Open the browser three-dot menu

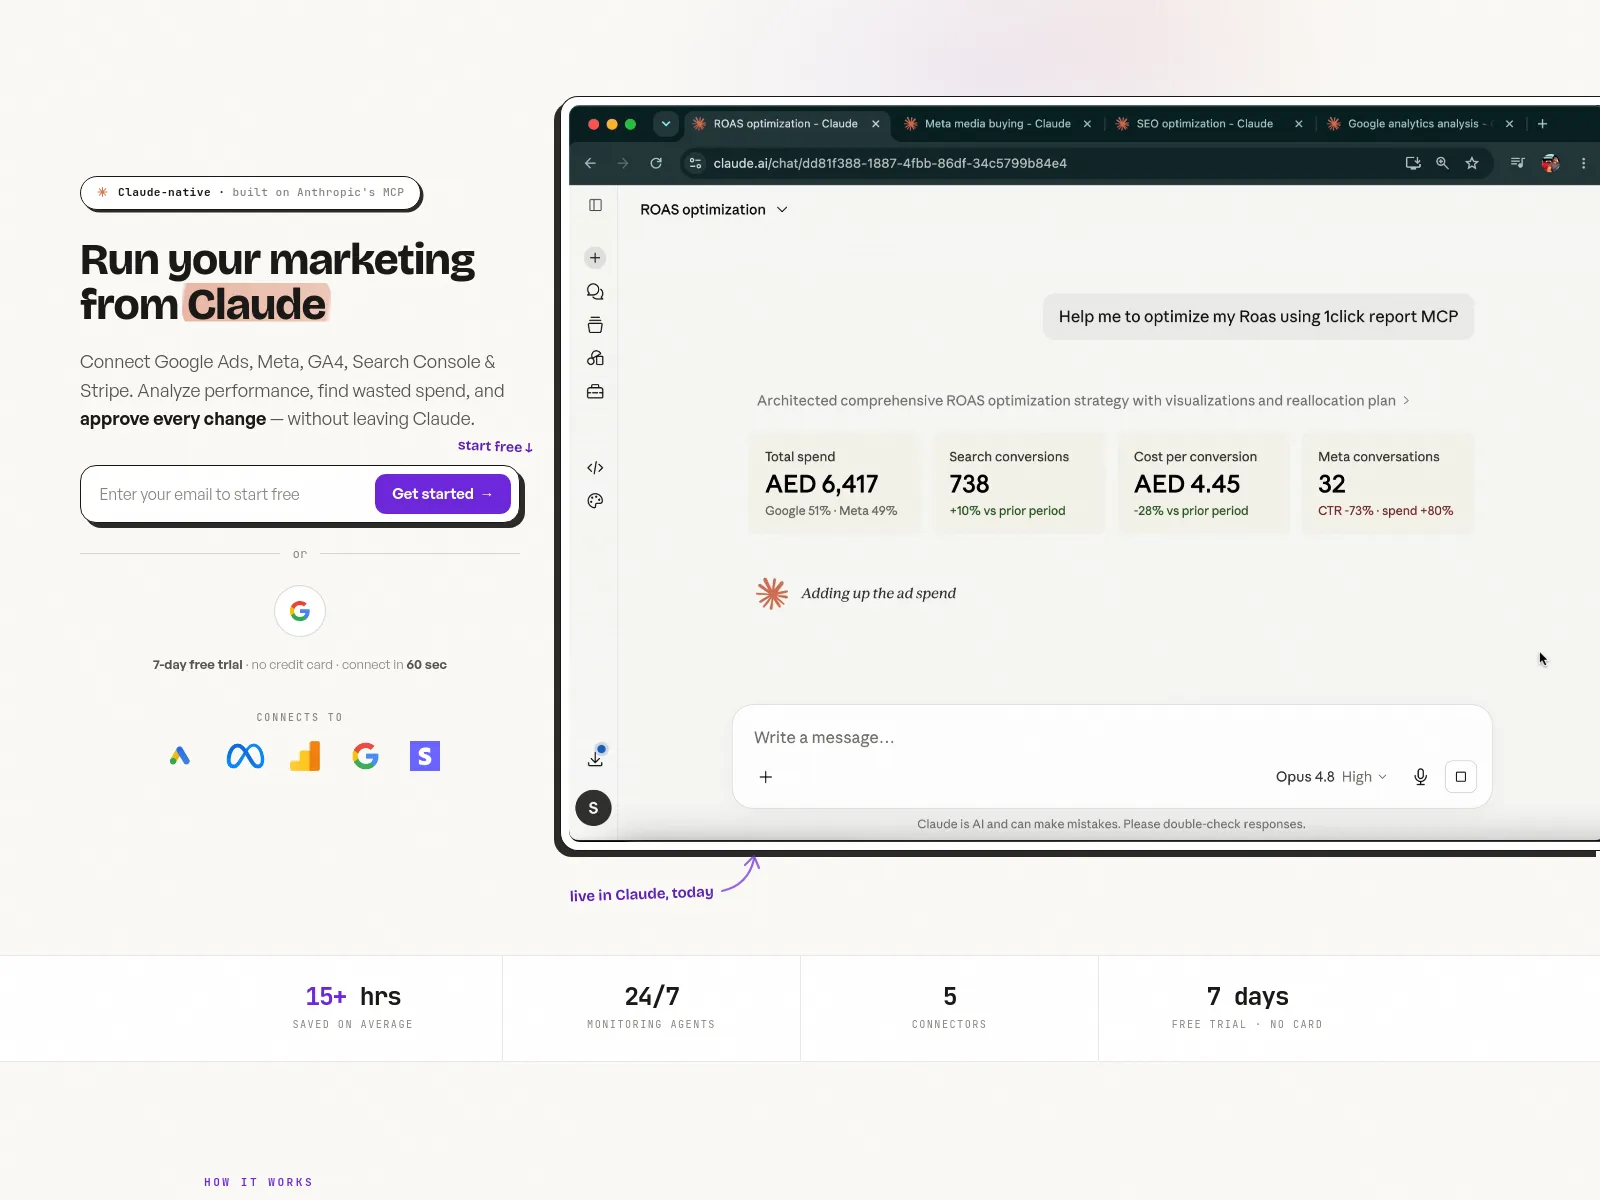point(1583,163)
